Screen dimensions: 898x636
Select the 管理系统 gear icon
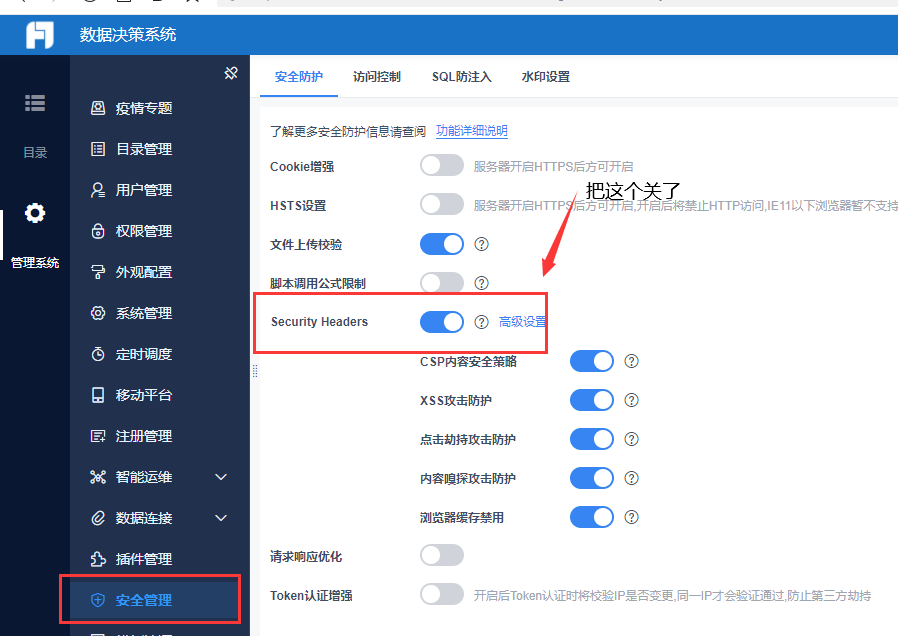click(35, 213)
